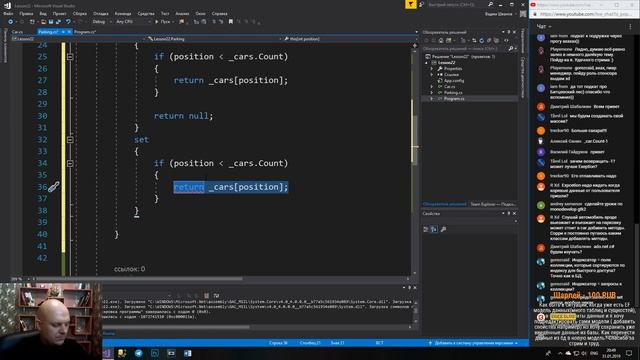Click the Output window horizontal scrollbar
Screen dimensions: 640x360
click(257, 327)
